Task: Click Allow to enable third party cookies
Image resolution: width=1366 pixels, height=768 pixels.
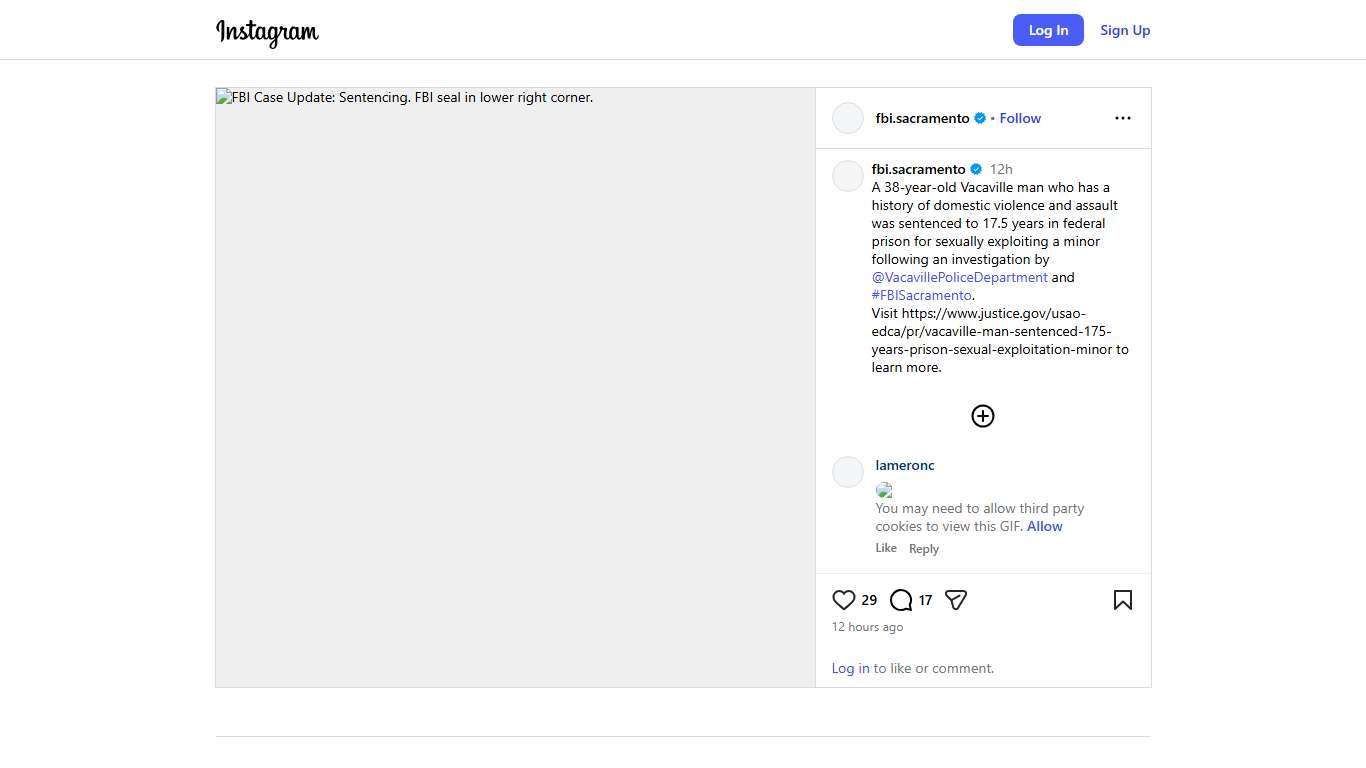Action: (1044, 526)
